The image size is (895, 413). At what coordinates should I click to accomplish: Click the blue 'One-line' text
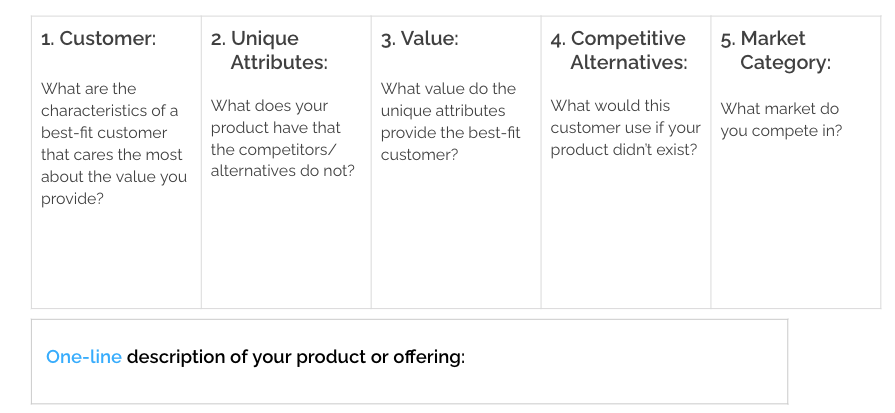pos(84,357)
